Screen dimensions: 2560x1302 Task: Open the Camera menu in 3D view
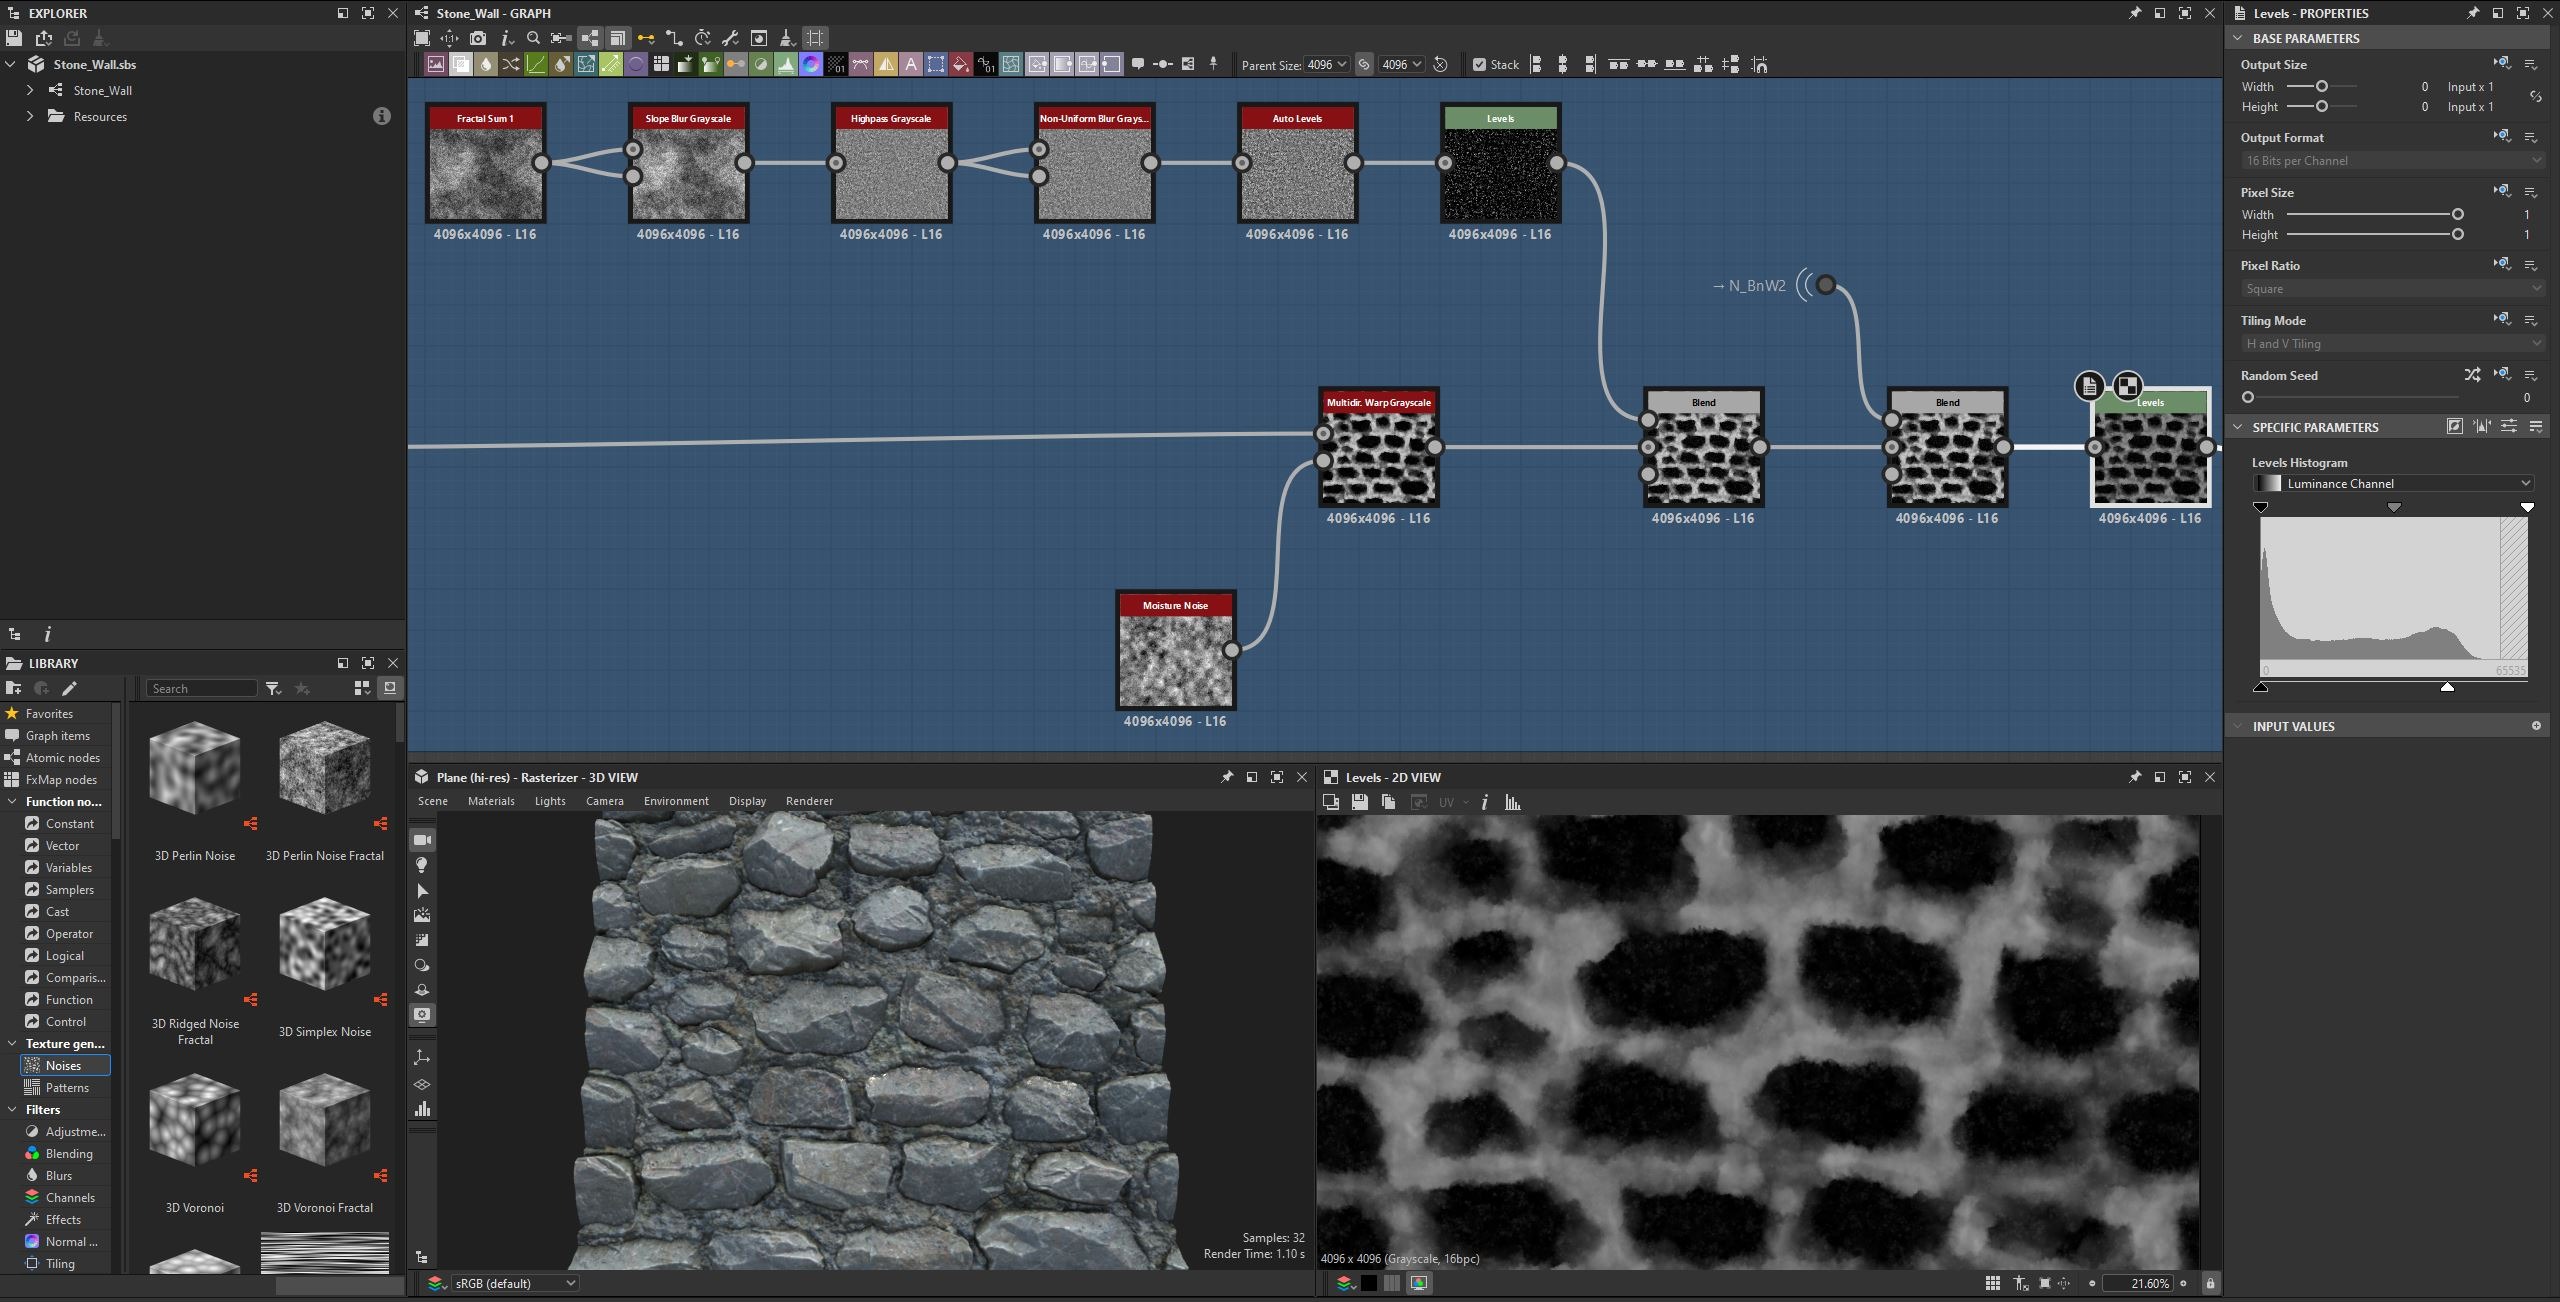605,801
